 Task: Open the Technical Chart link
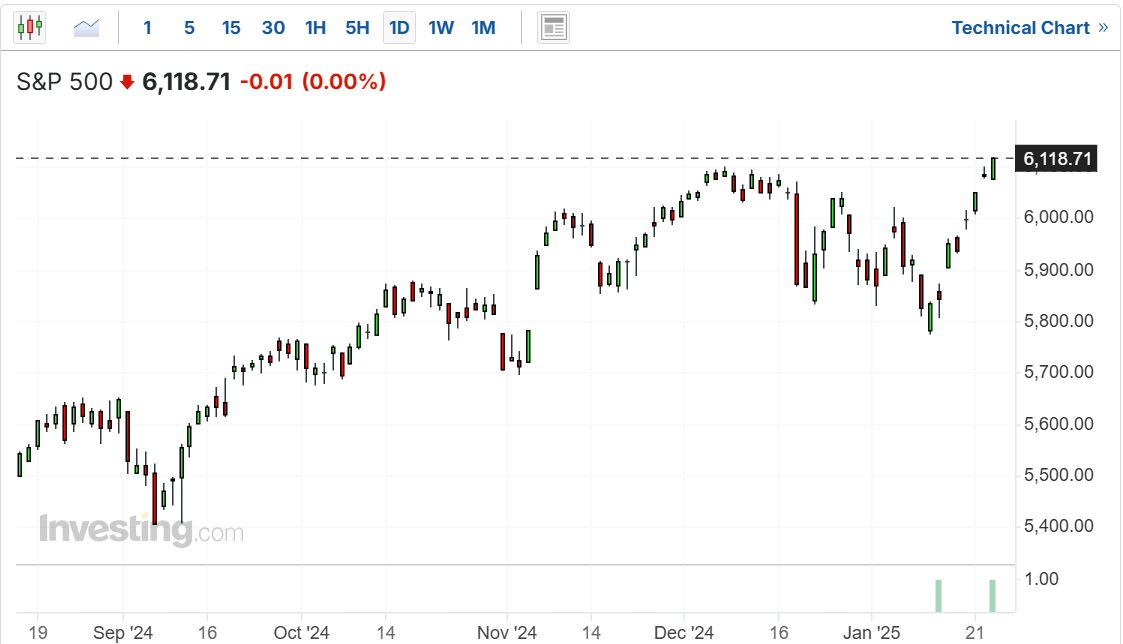pos(1029,28)
